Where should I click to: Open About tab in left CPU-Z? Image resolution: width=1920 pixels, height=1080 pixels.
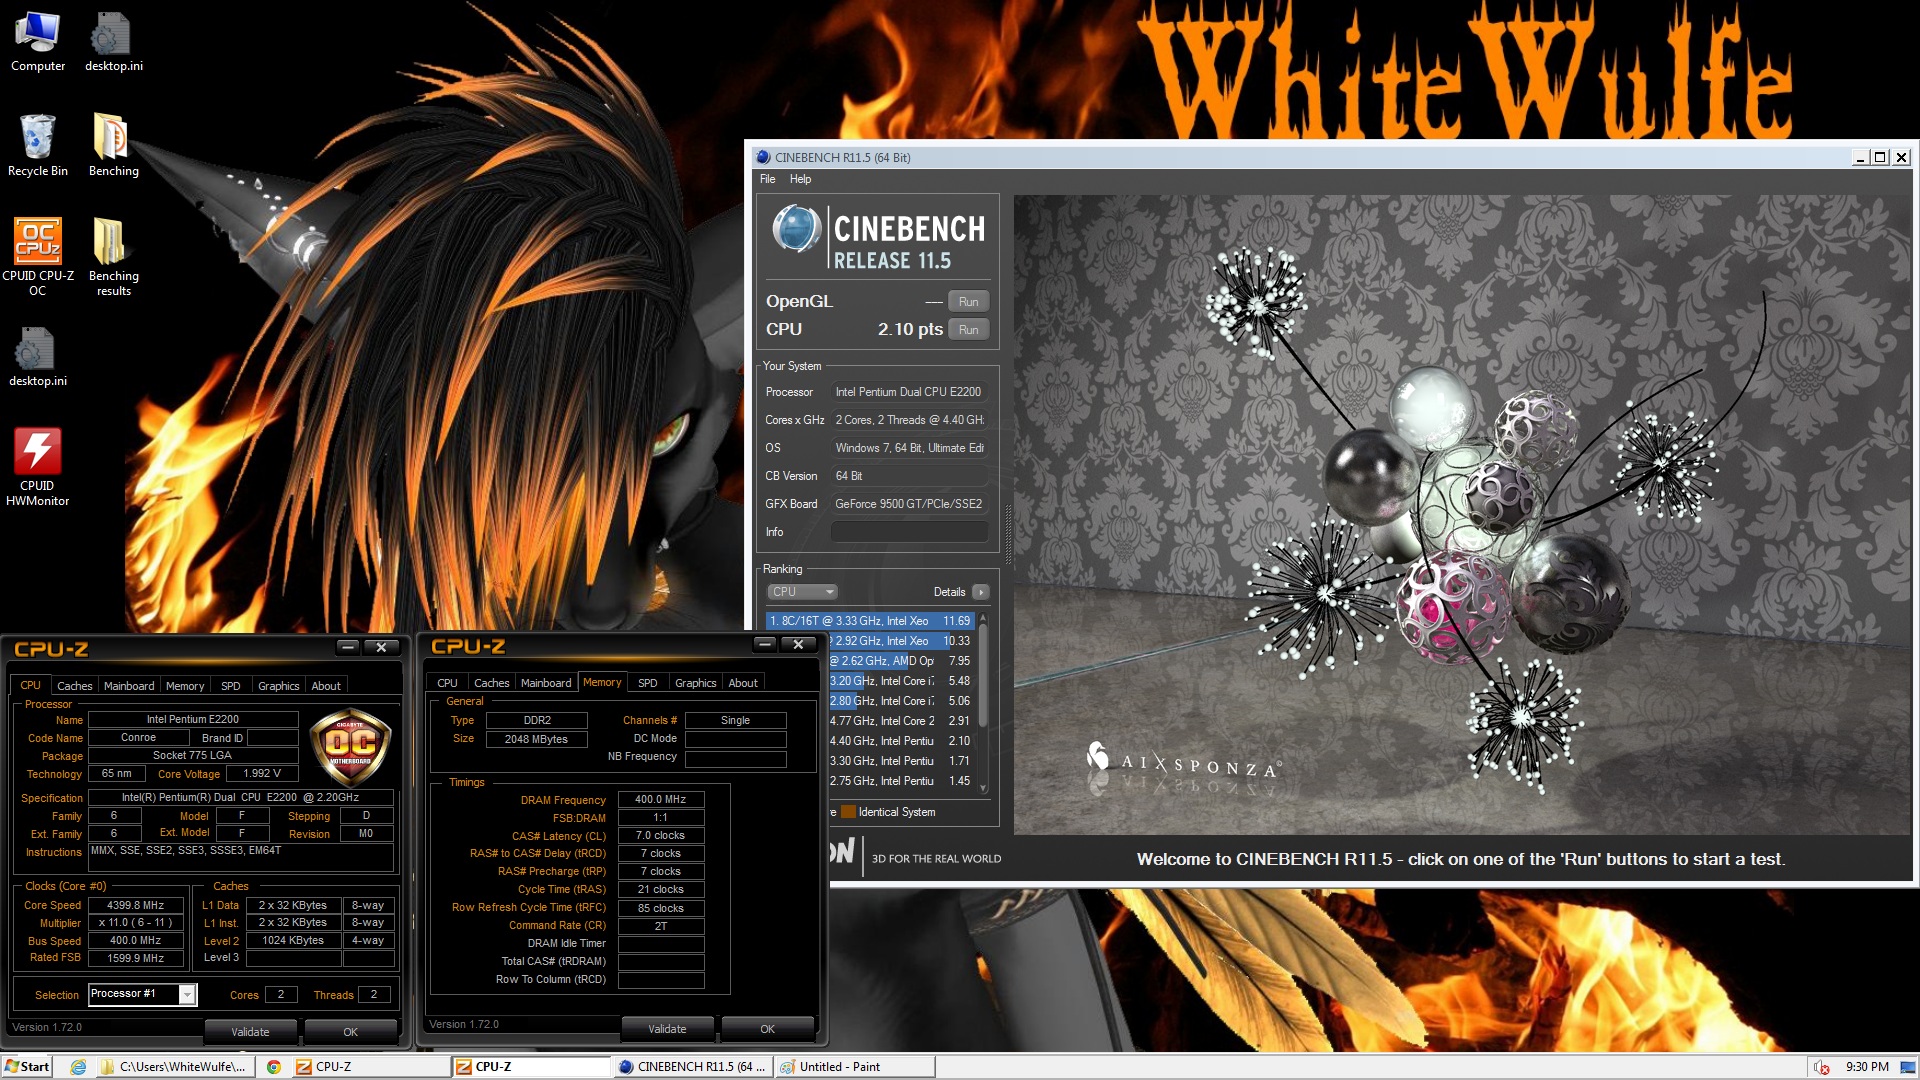point(326,686)
